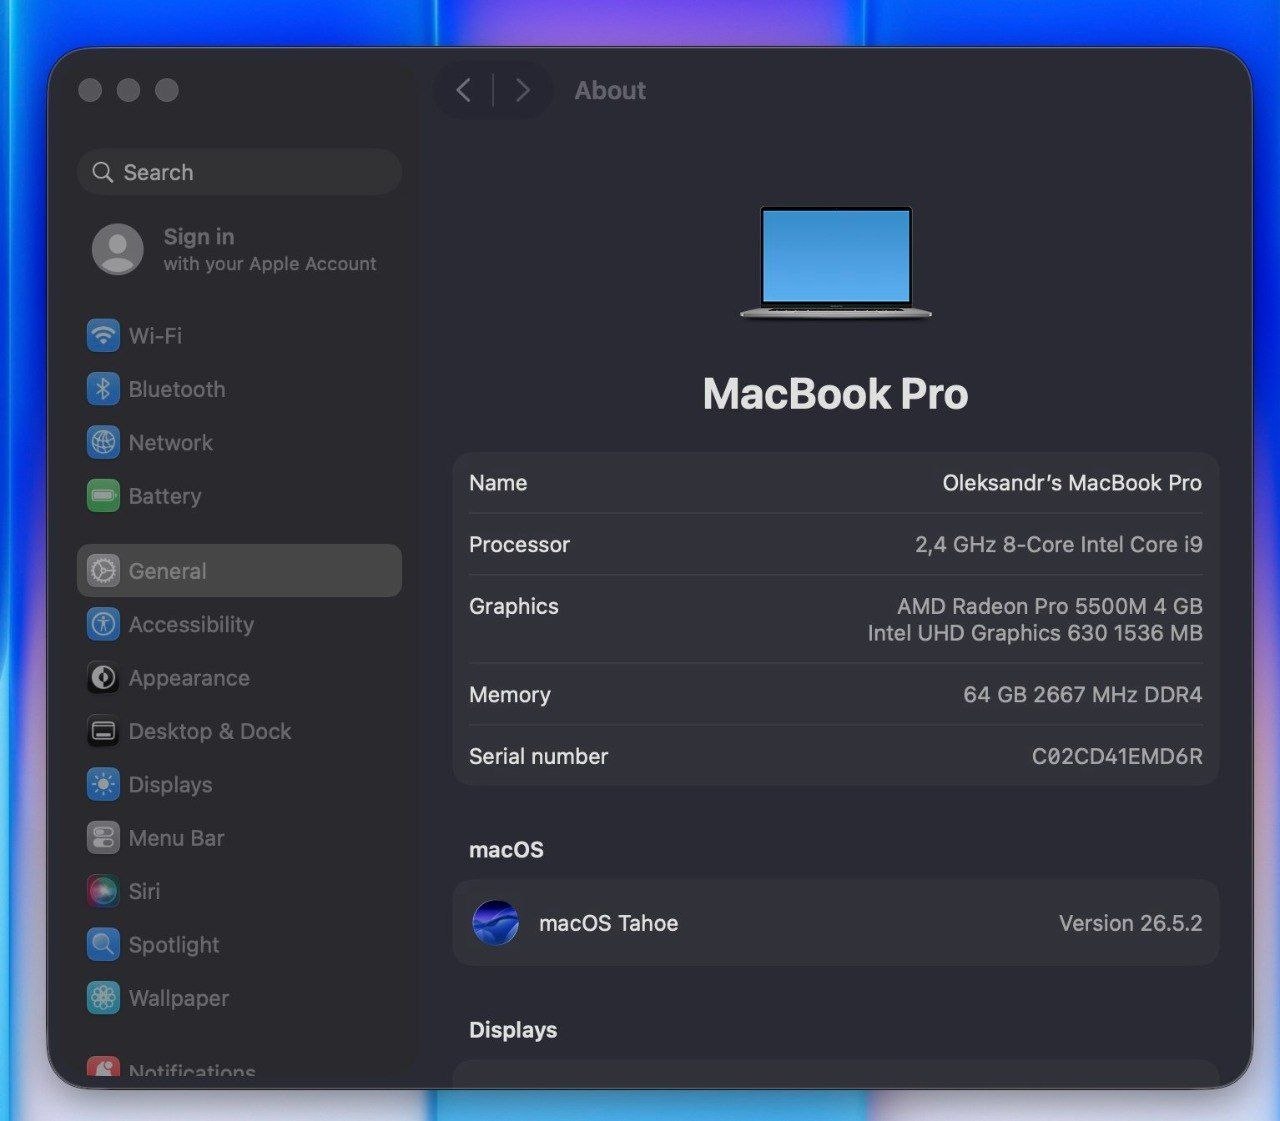
Task: Click the Graphics row label
Action: (x=514, y=606)
